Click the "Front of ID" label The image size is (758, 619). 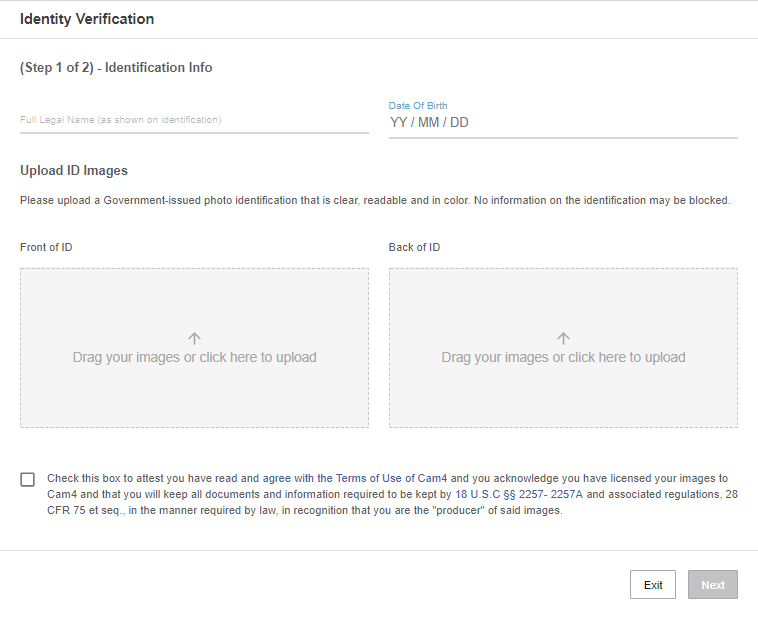(x=46, y=247)
